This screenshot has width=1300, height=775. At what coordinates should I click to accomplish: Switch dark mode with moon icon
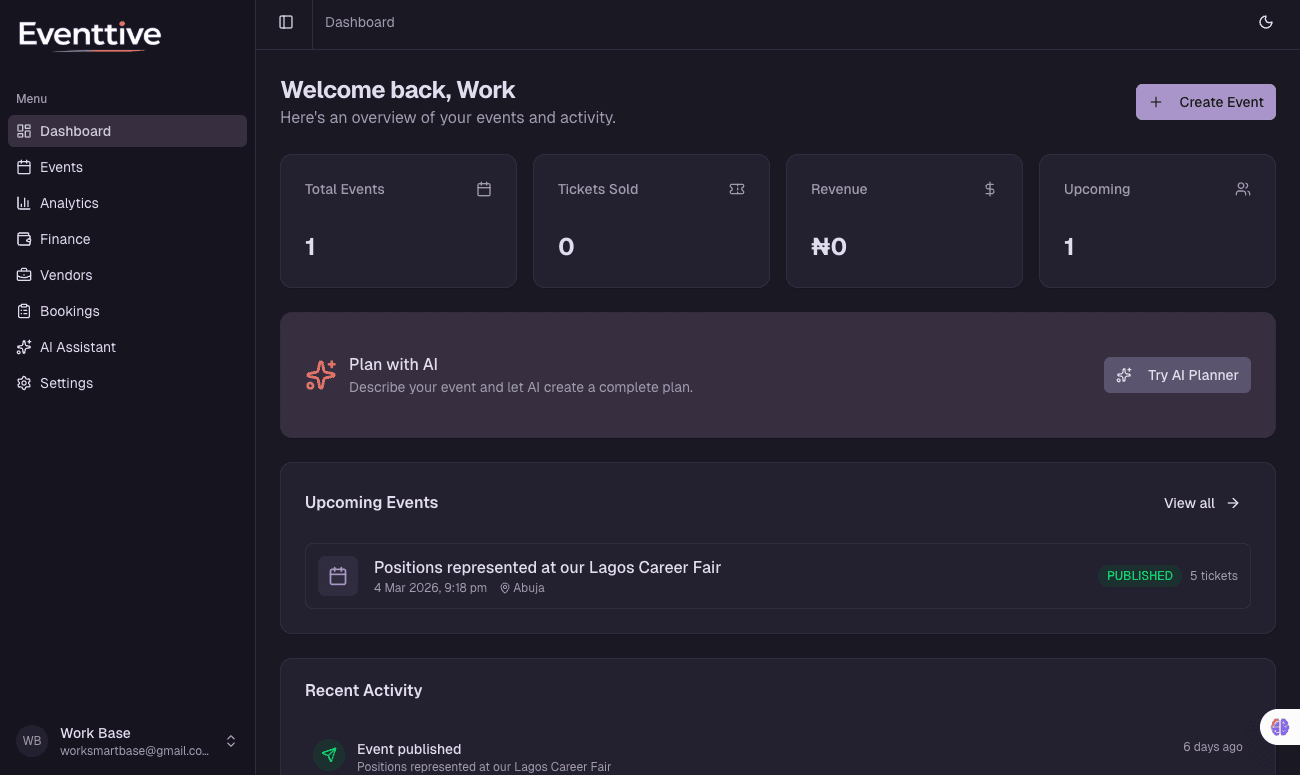click(1266, 22)
